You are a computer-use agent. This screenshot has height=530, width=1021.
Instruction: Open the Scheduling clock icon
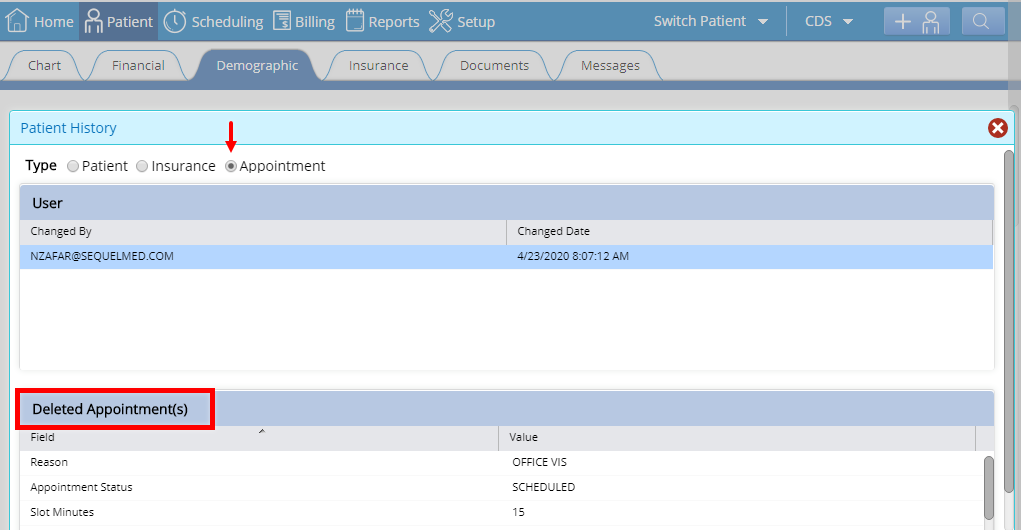175,21
